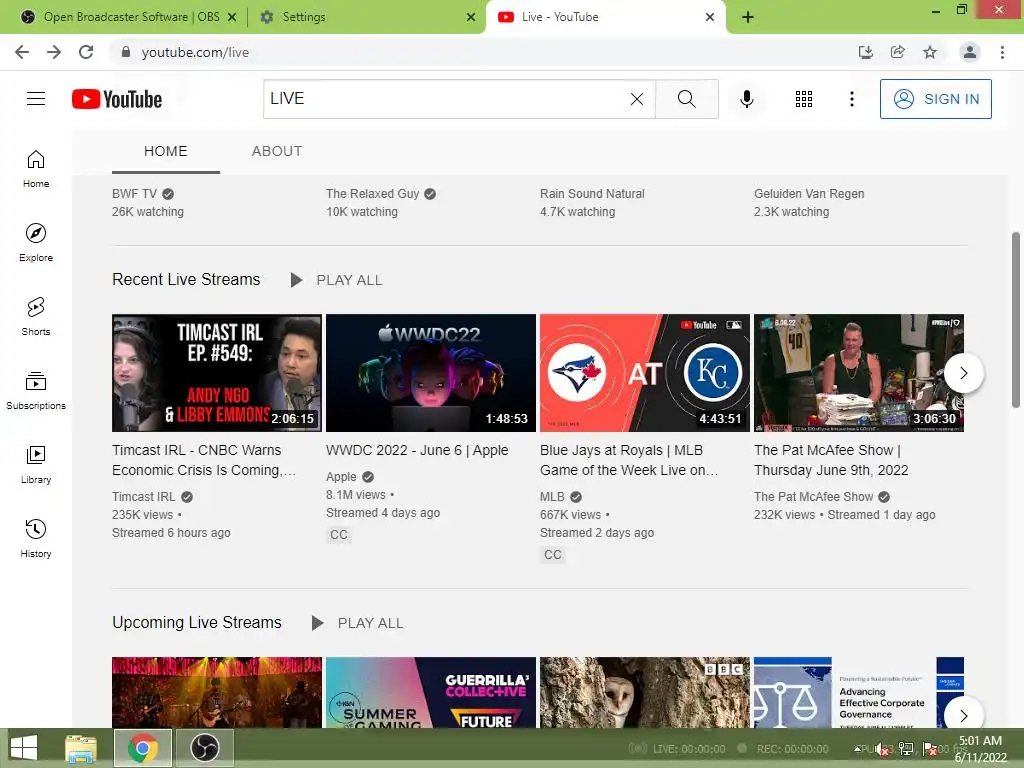The image size is (1024, 768).
Task: Click the taskbar clock showing 5:01 AM
Action: 980,749
